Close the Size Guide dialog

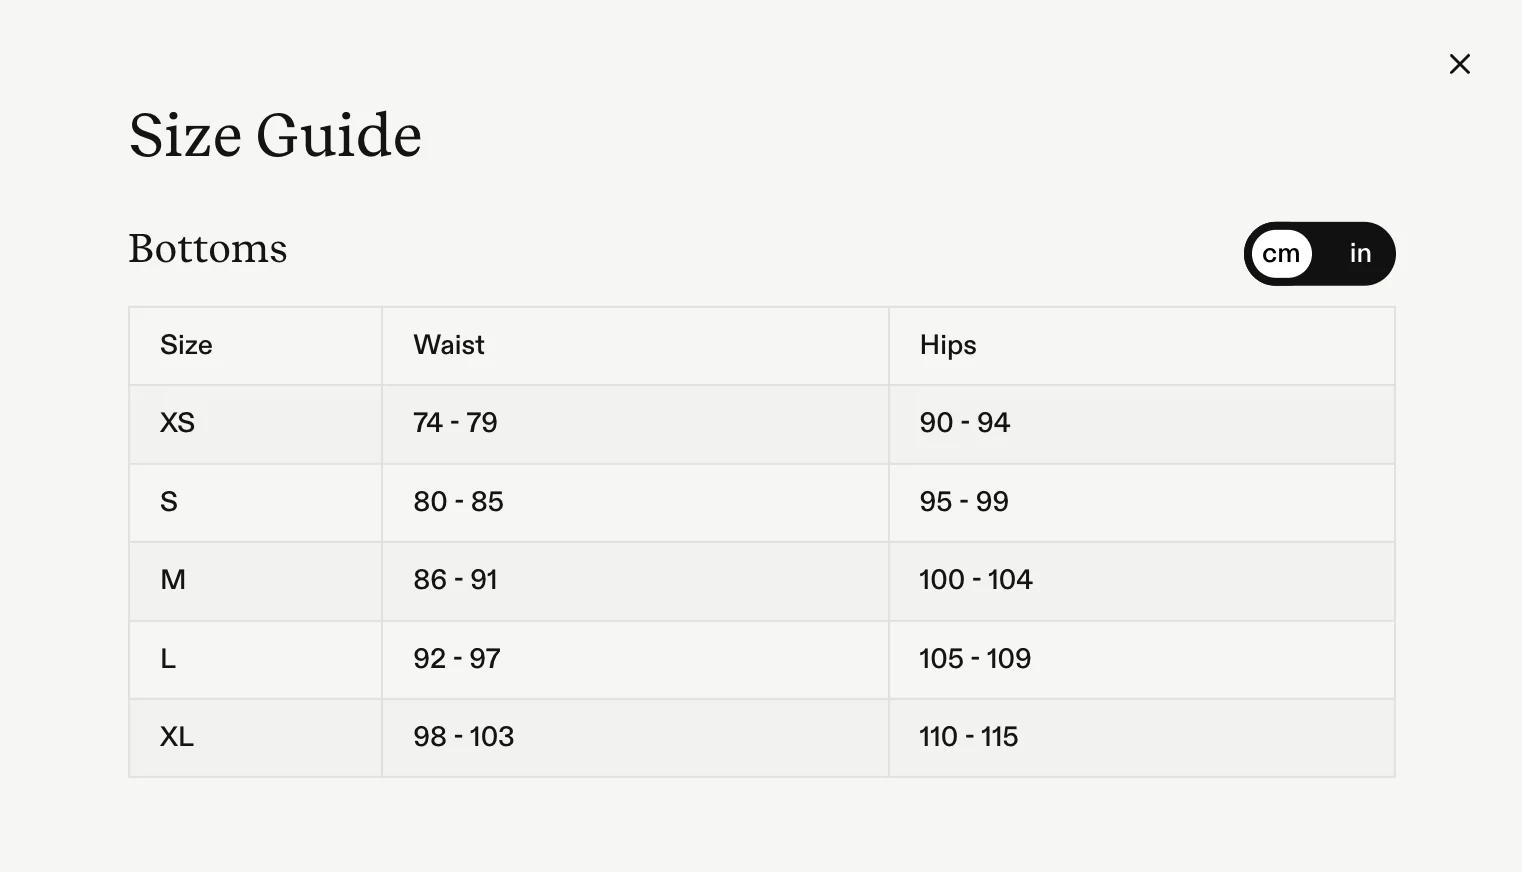[x=1460, y=64]
